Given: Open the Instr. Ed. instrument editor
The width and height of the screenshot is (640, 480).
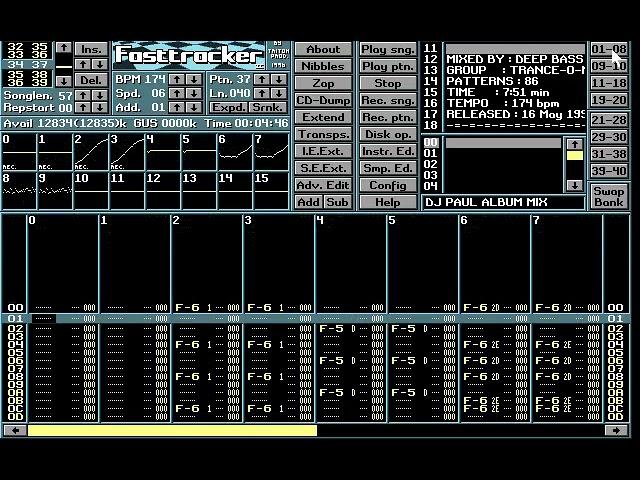Looking at the screenshot, I should (x=388, y=151).
